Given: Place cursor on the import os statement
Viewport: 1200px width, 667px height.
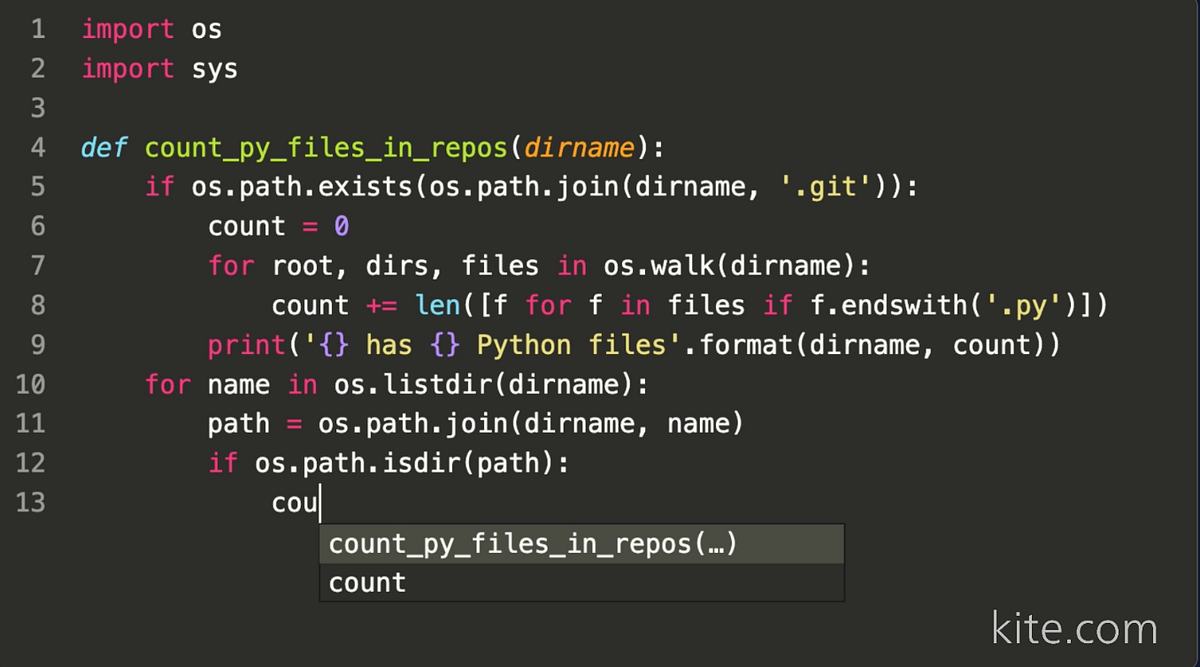Looking at the screenshot, I should [147, 29].
